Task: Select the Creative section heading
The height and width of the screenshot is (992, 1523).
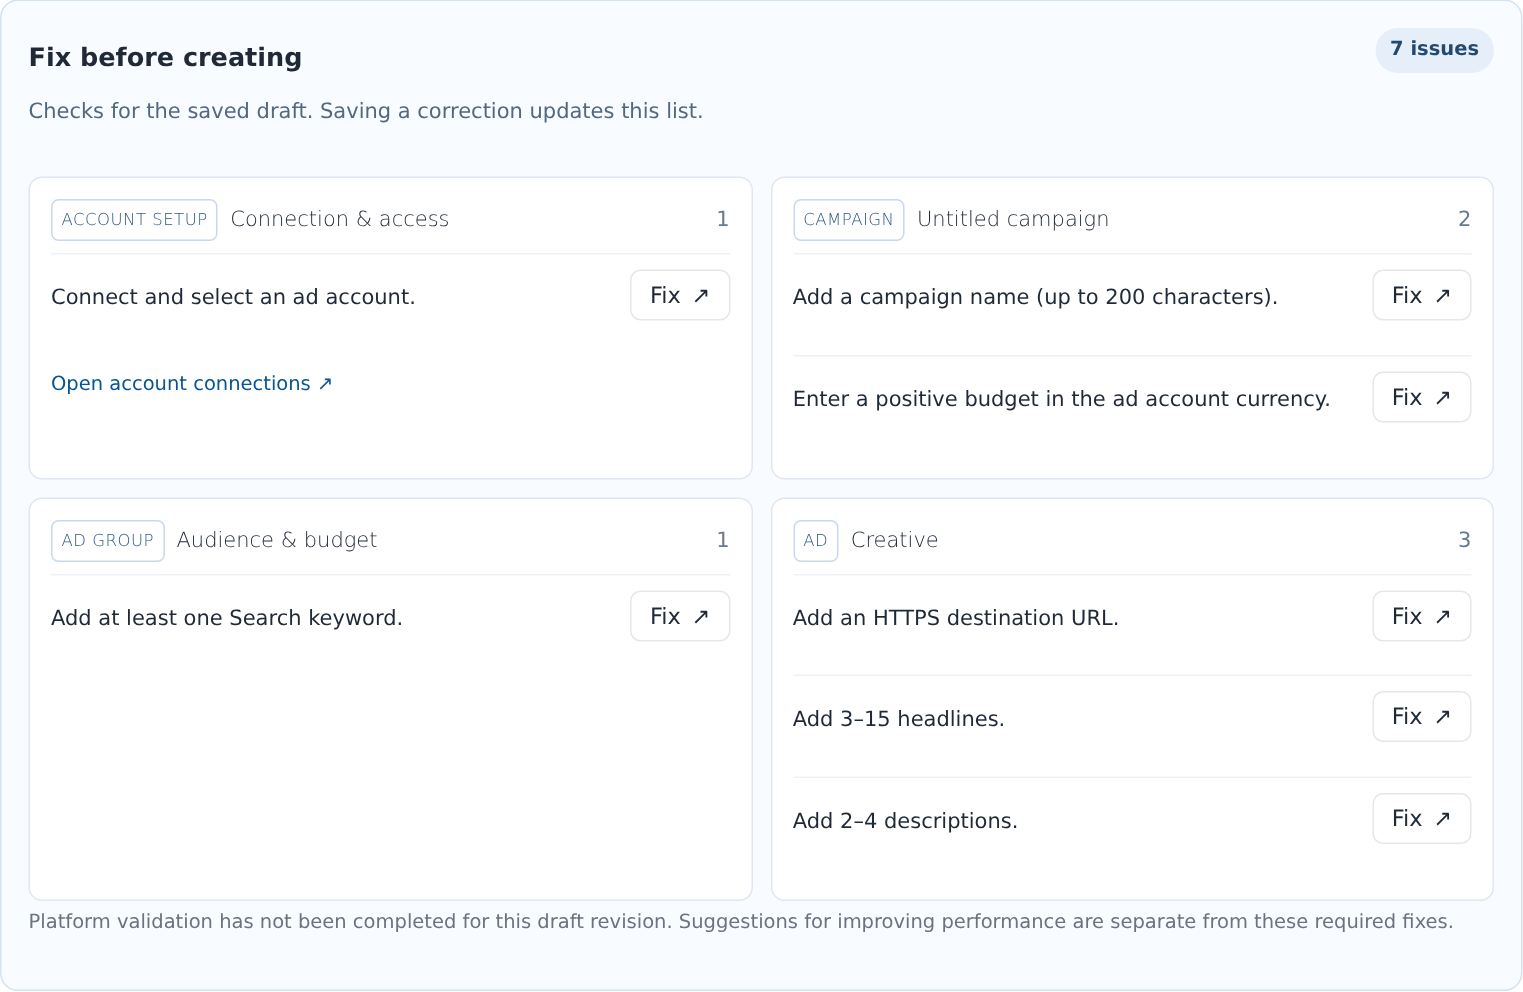Action: click(895, 540)
